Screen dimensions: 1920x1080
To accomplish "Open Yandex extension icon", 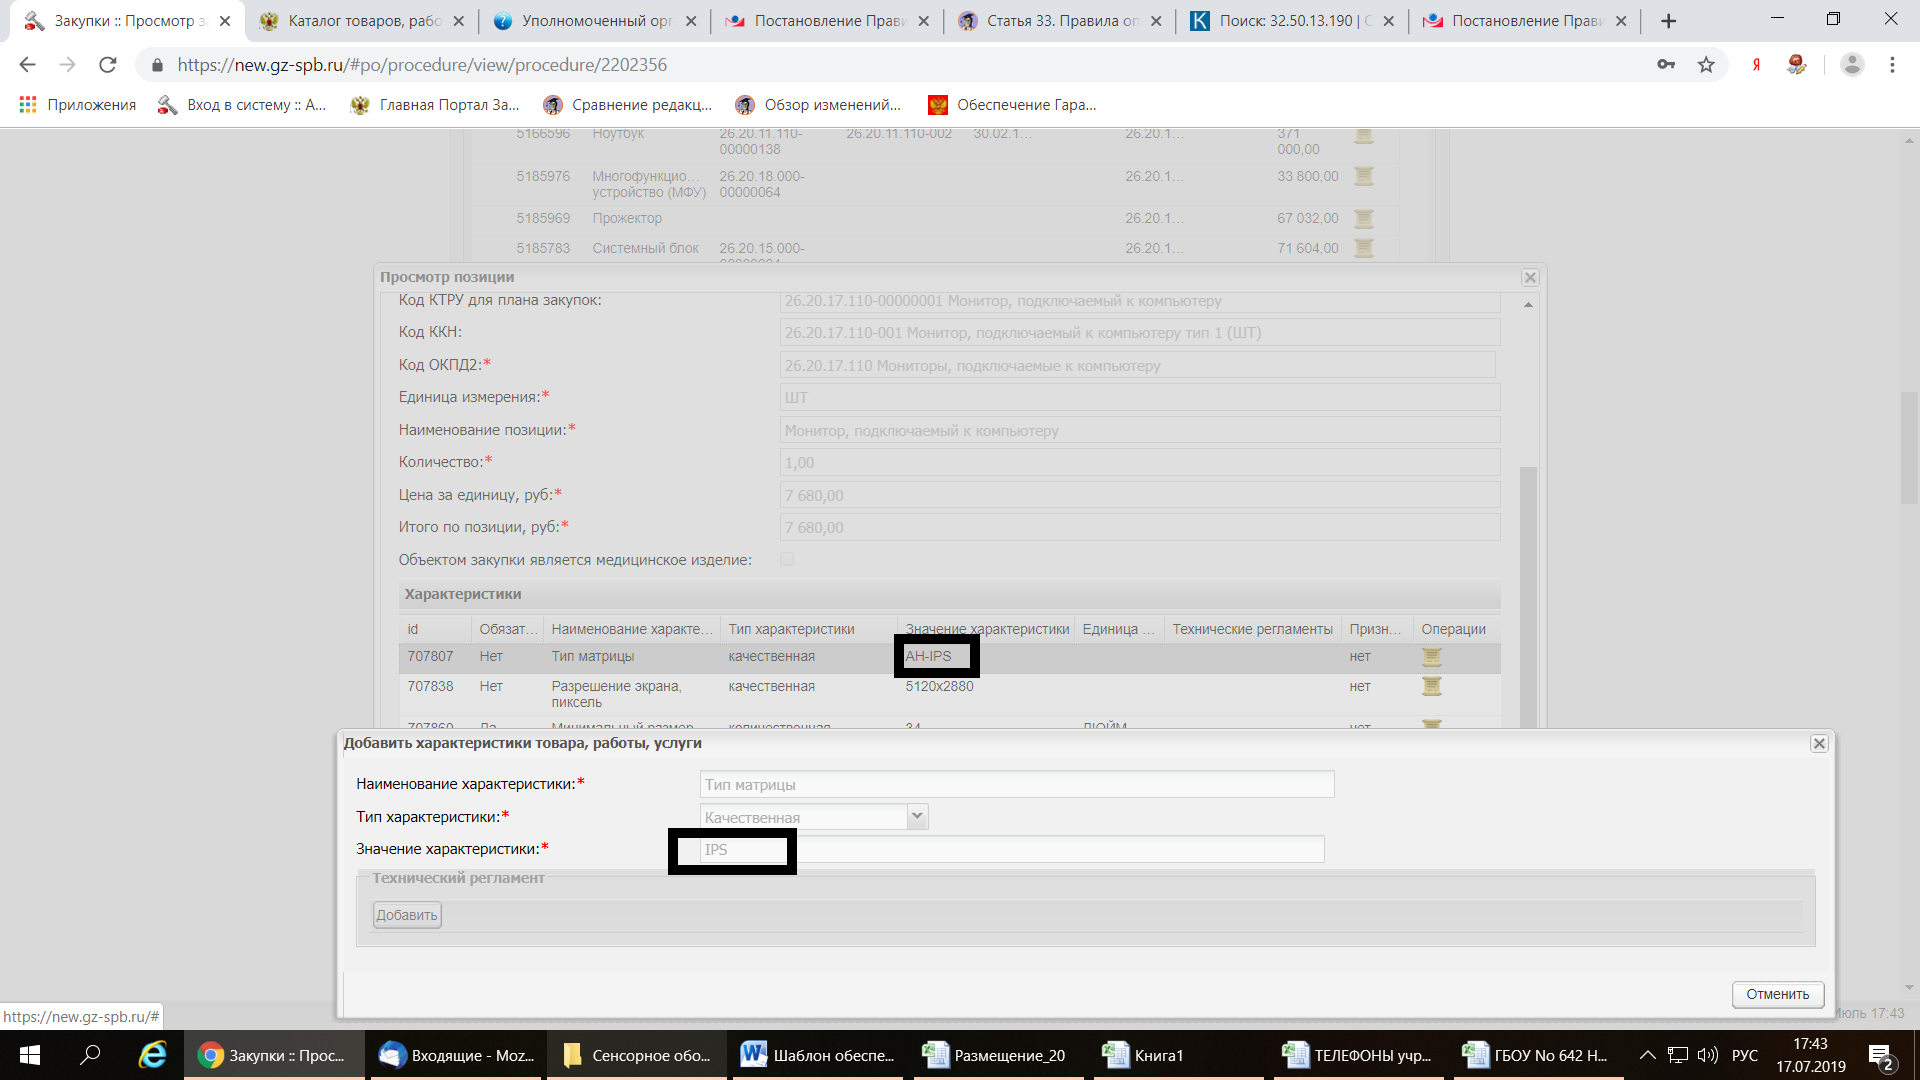I will tap(1756, 65).
